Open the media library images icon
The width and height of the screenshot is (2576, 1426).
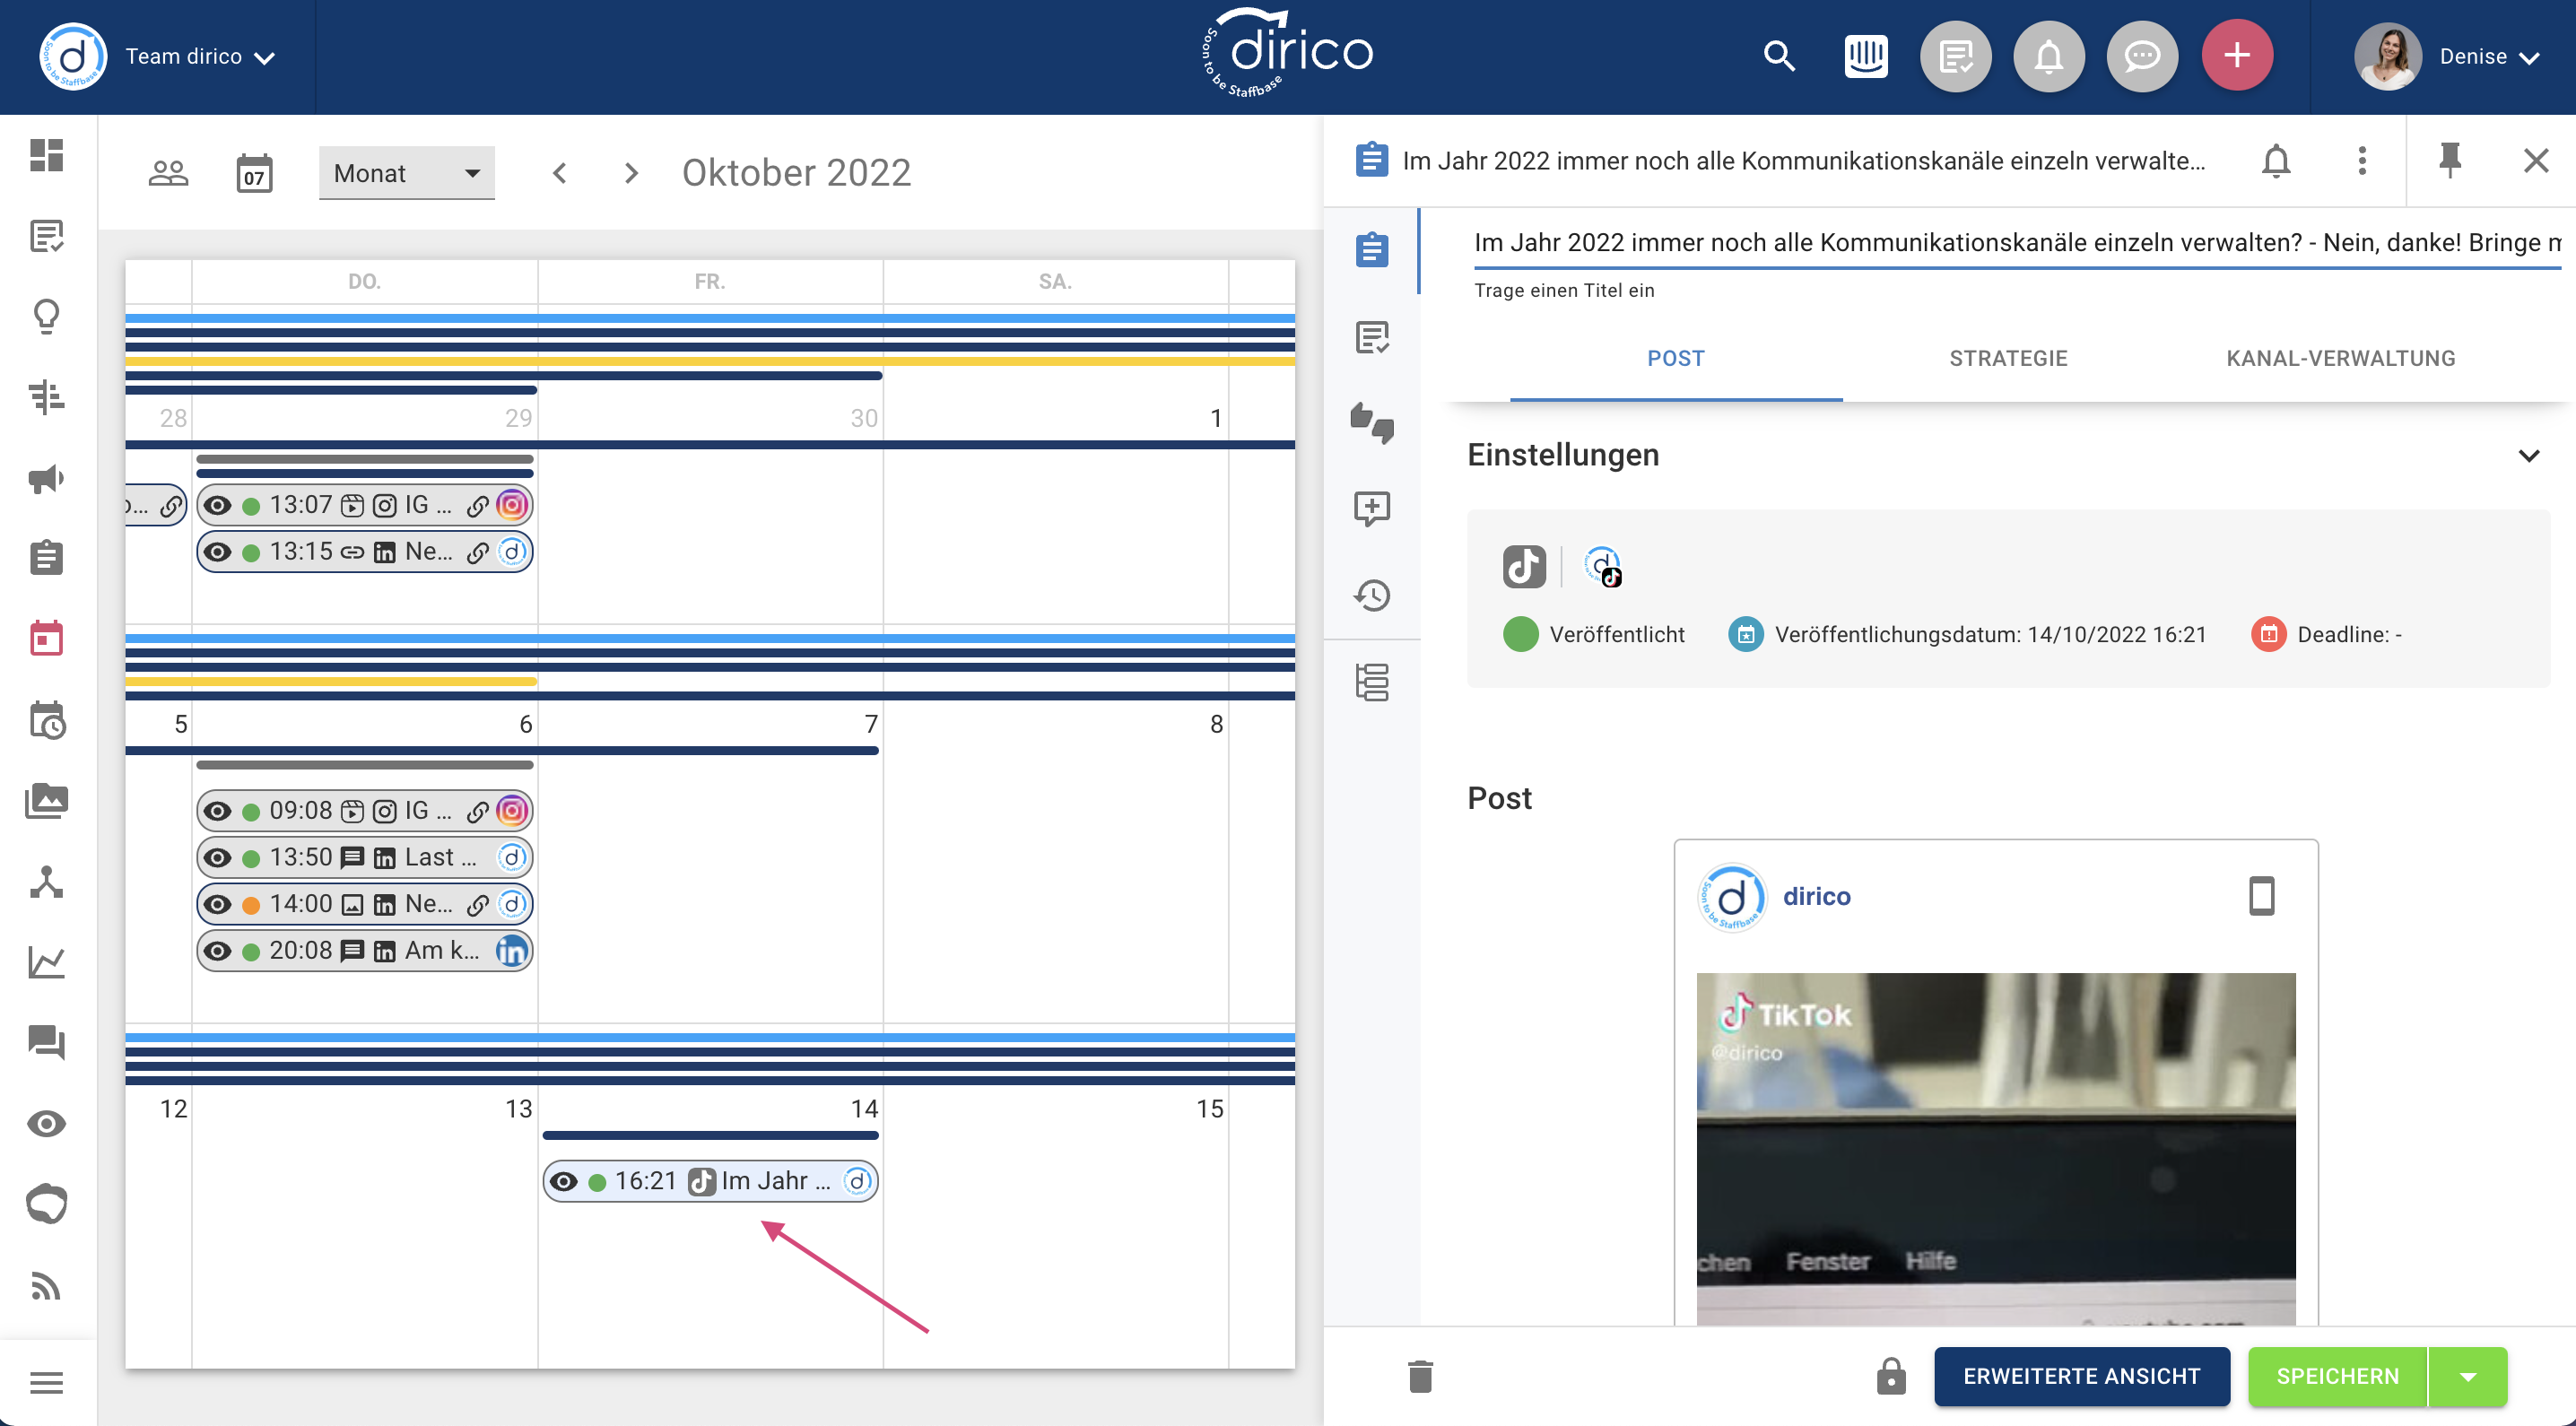tap(47, 801)
